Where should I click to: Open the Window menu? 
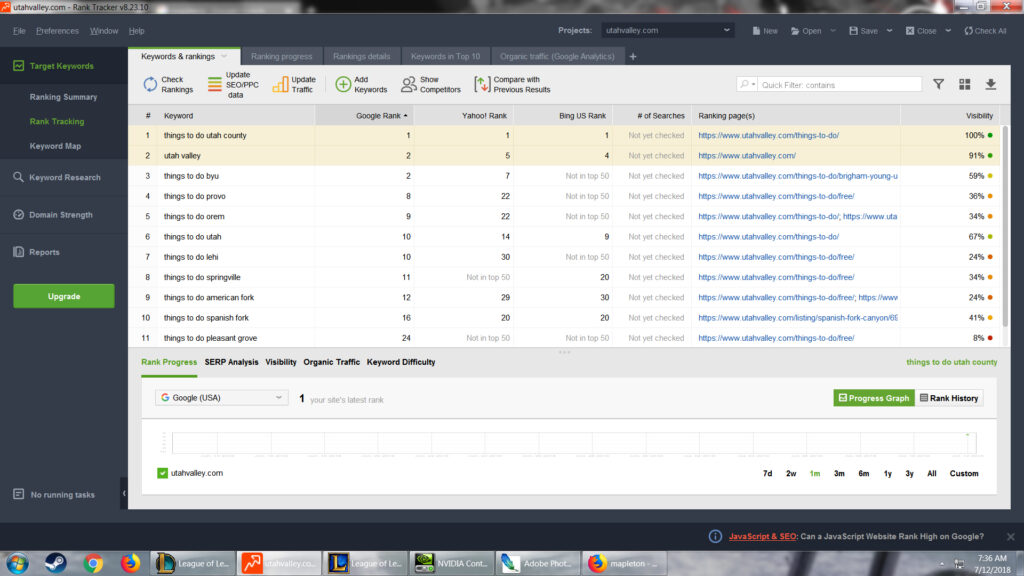pos(104,31)
